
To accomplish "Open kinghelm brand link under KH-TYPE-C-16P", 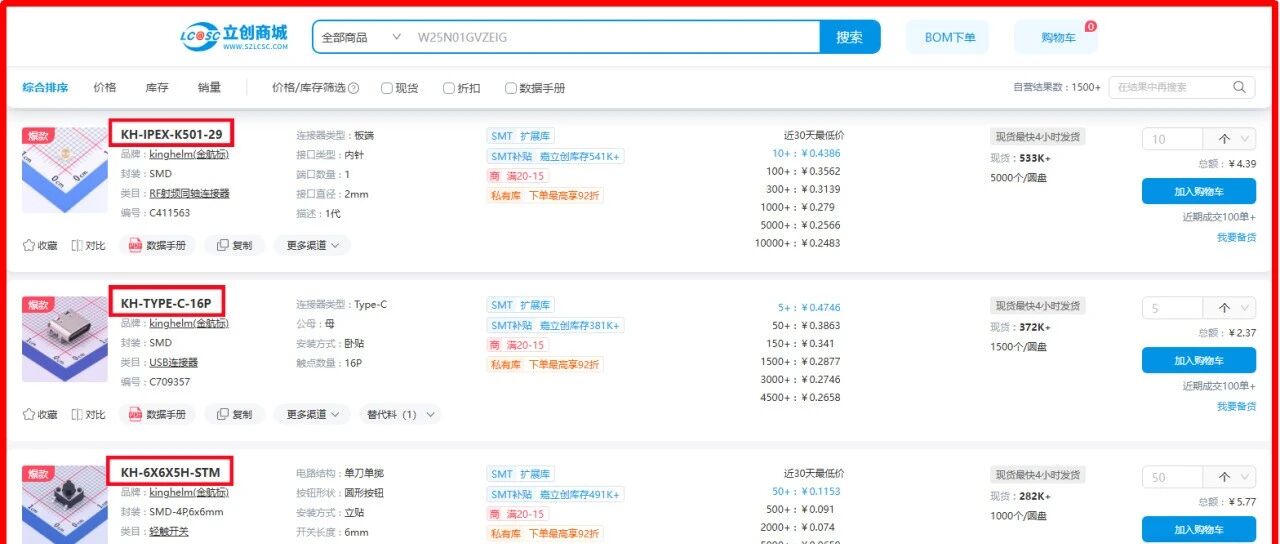I will pos(189,324).
